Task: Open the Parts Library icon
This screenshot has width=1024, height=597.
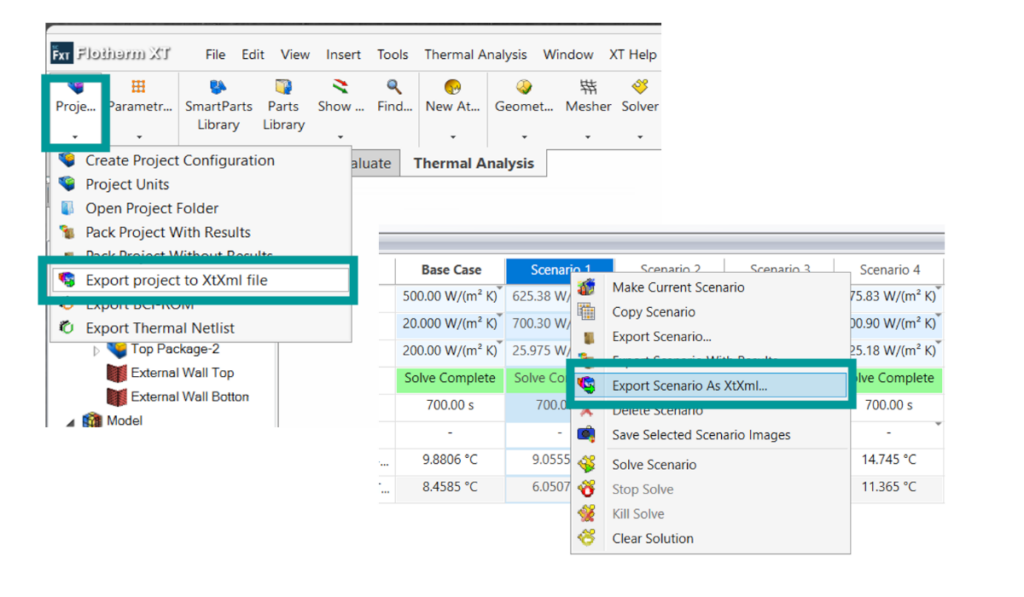Action: pos(283,88)
